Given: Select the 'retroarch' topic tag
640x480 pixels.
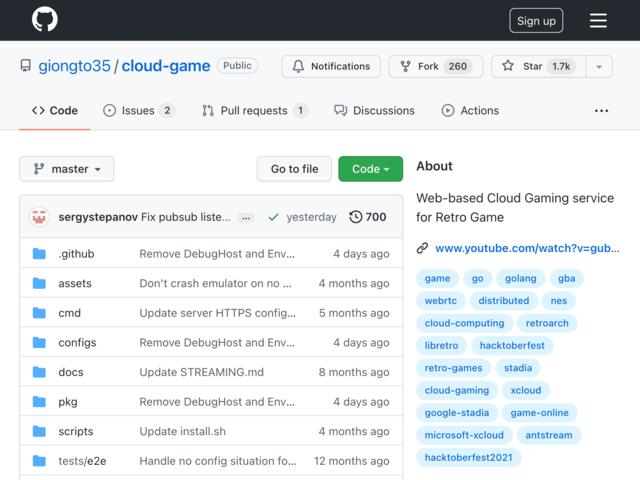Looking at the screenshot, I should 547,323.
